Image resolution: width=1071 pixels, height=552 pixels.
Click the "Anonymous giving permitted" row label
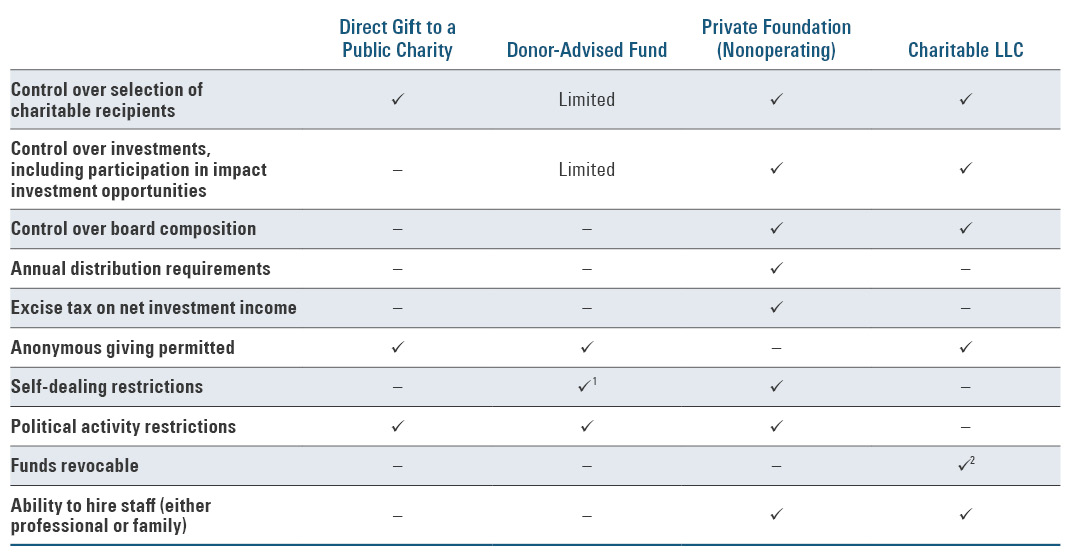pyautogui.click(x=123, y=348)
